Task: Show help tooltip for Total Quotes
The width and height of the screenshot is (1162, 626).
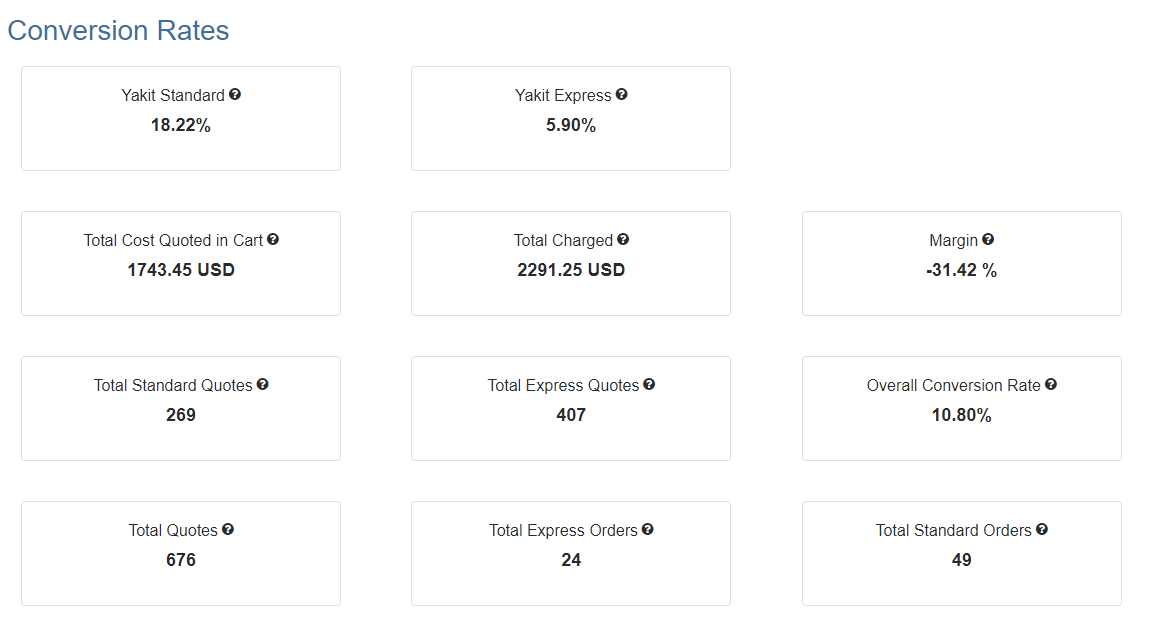Action: click(228, 530)
